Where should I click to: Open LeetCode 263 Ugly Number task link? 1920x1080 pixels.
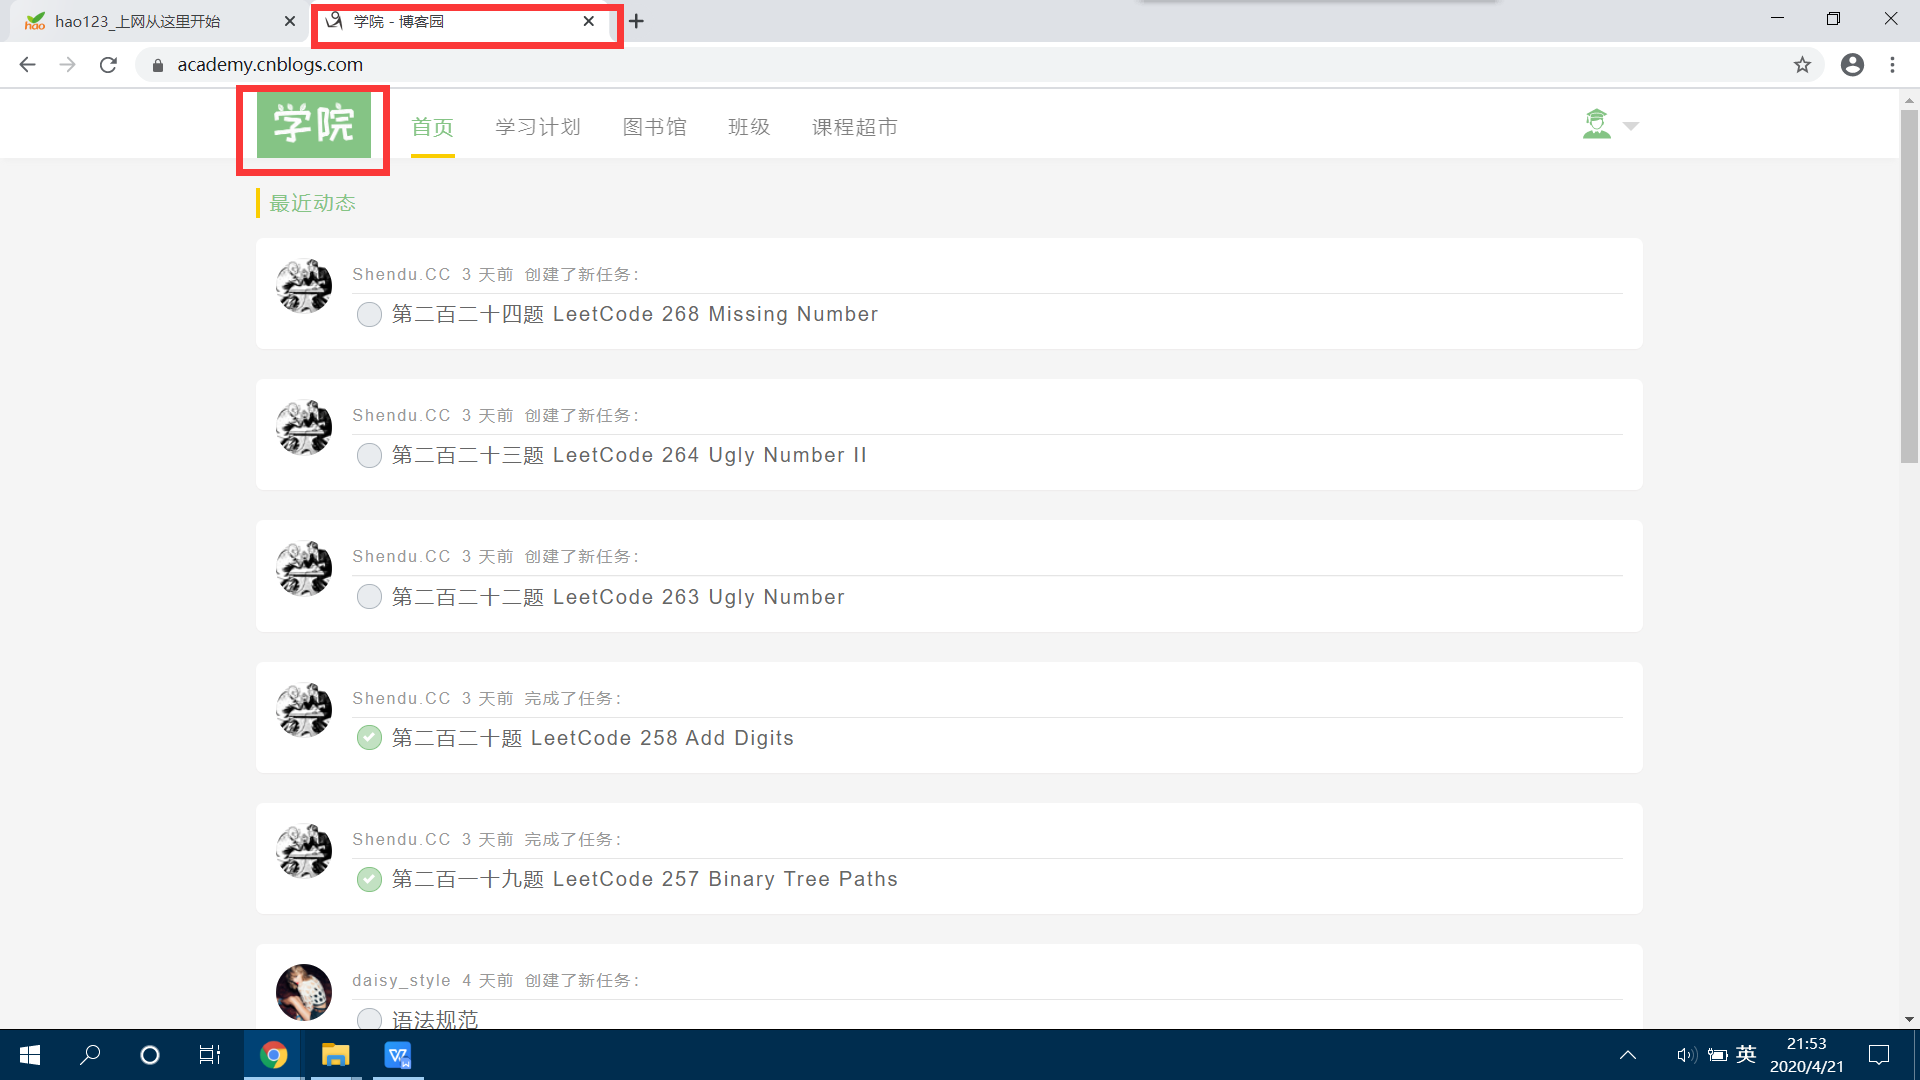[x=618, y=597]
